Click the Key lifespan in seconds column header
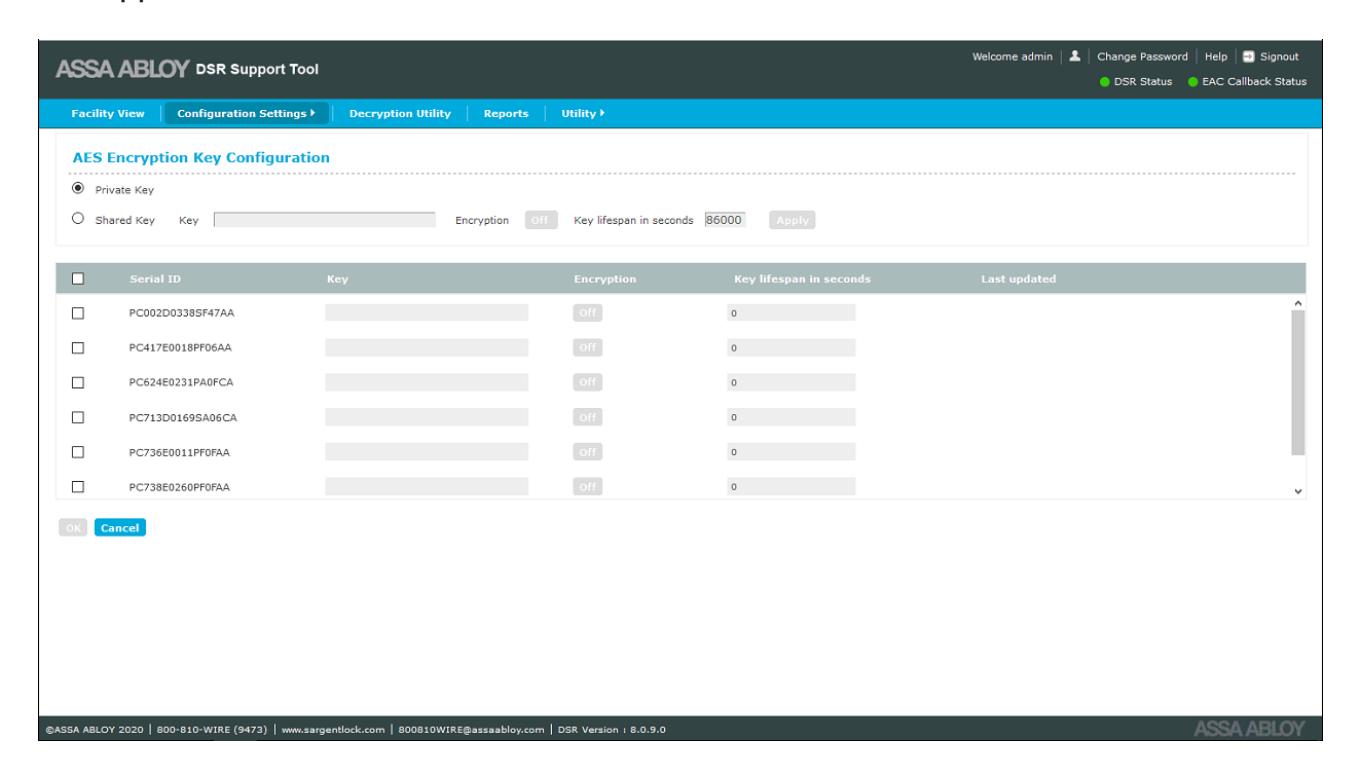 tap(803, 278)
